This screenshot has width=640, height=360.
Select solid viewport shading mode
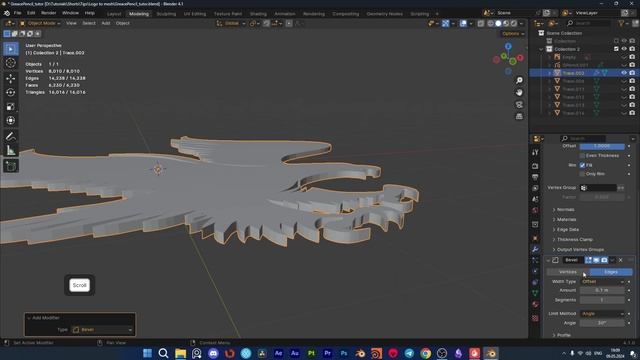(498, 23)
